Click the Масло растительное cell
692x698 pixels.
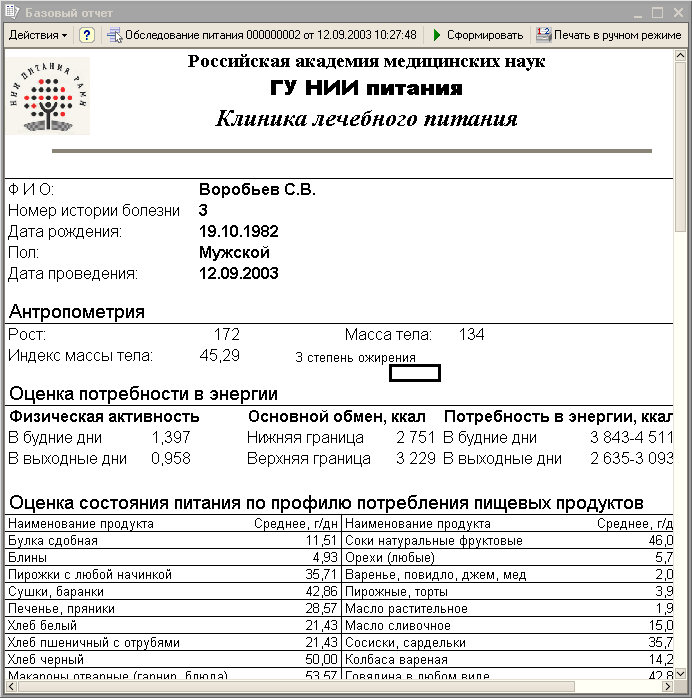(x=406, y=609)
